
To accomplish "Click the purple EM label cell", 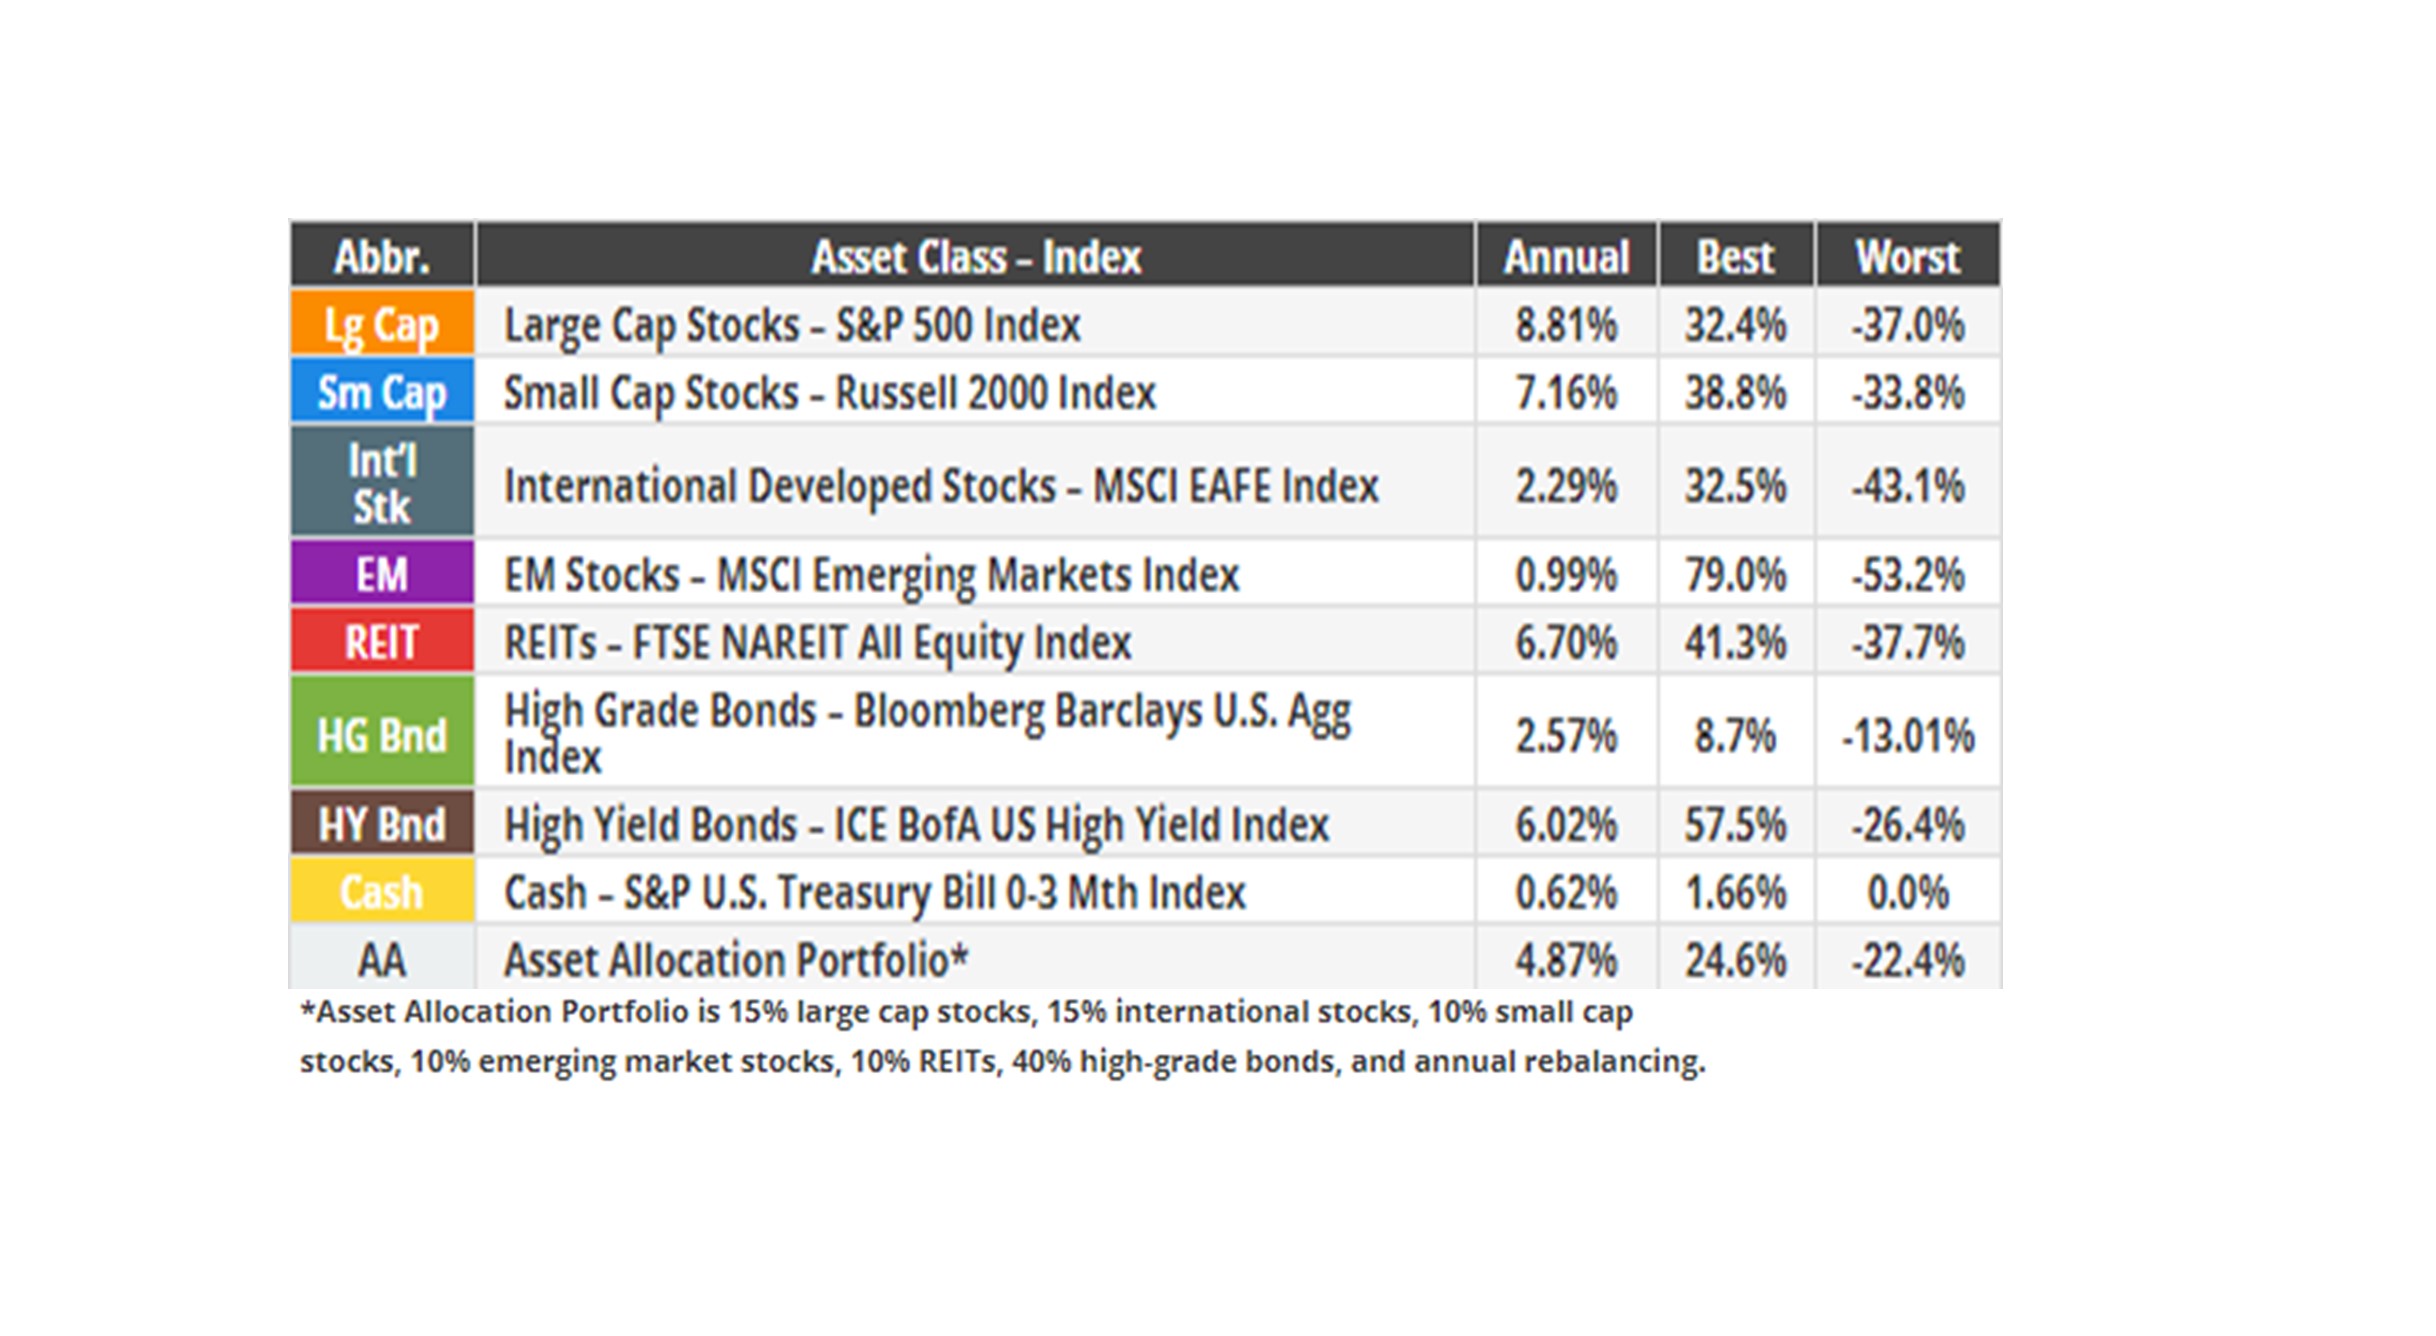I will [382, 575].
